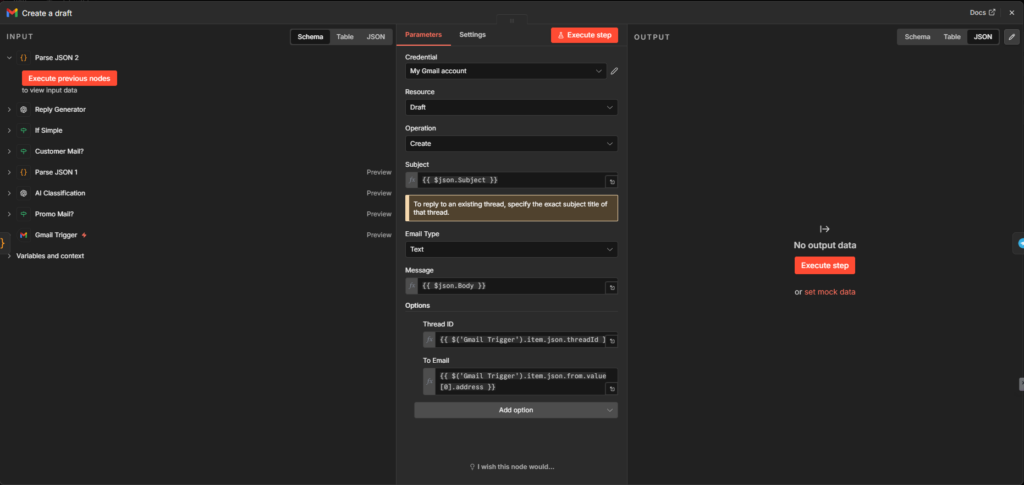Click the fx icon of Thread ID field
This screenshot has width=1024, height=485.
pyautogui.click(x=429, y=340)
